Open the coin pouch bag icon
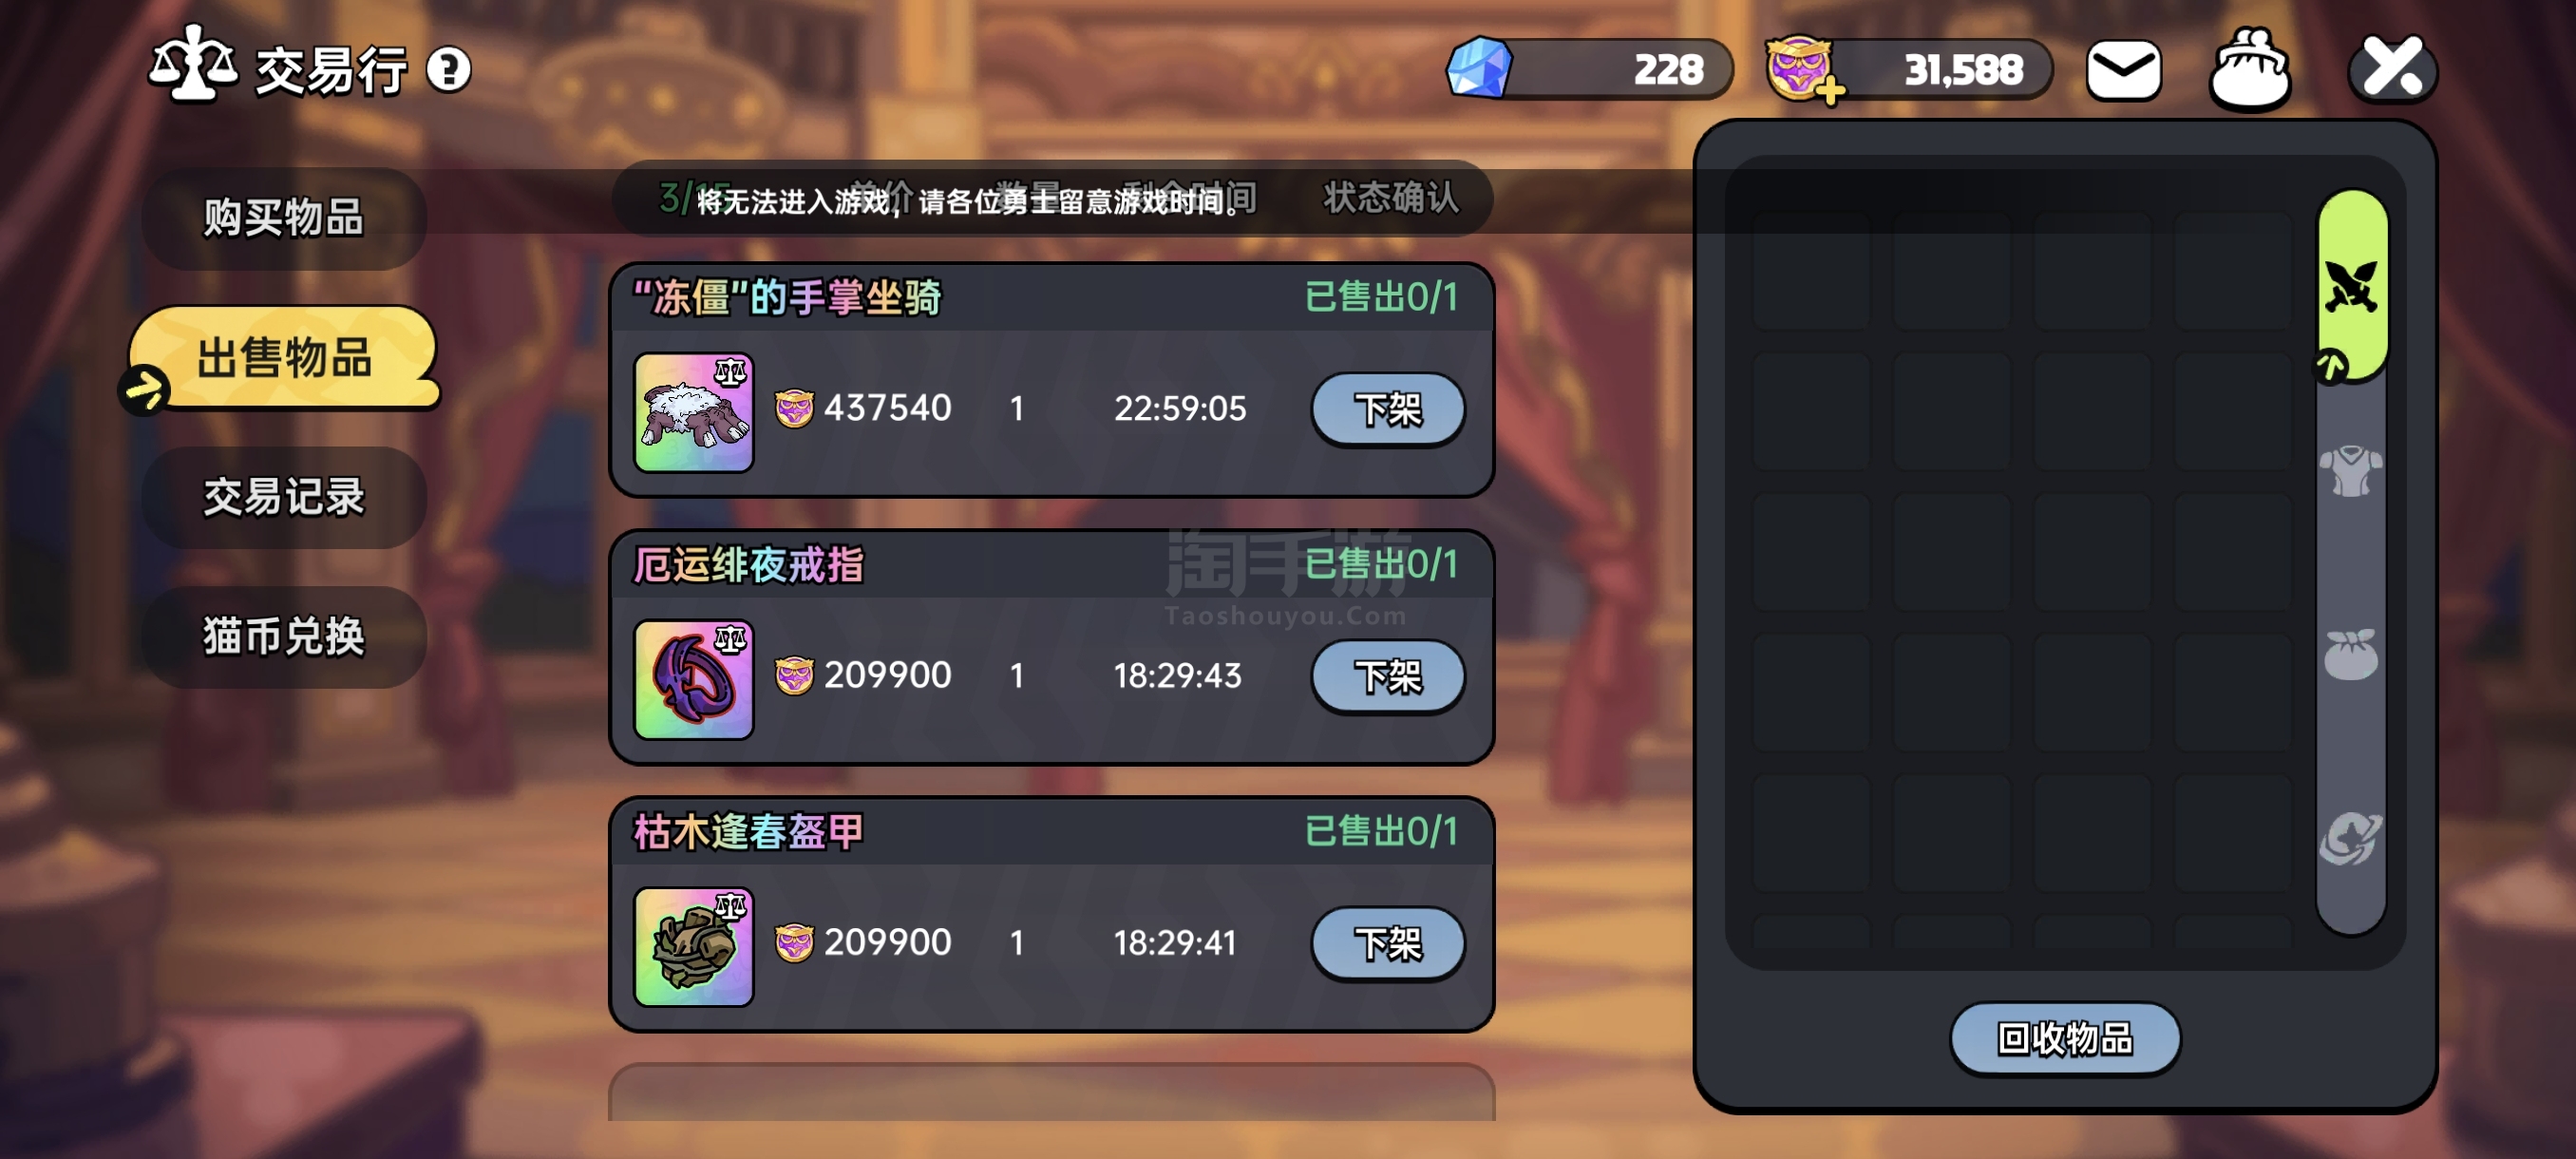The width and height of the screenshot is (2576, 1159). coord(2250,67)
